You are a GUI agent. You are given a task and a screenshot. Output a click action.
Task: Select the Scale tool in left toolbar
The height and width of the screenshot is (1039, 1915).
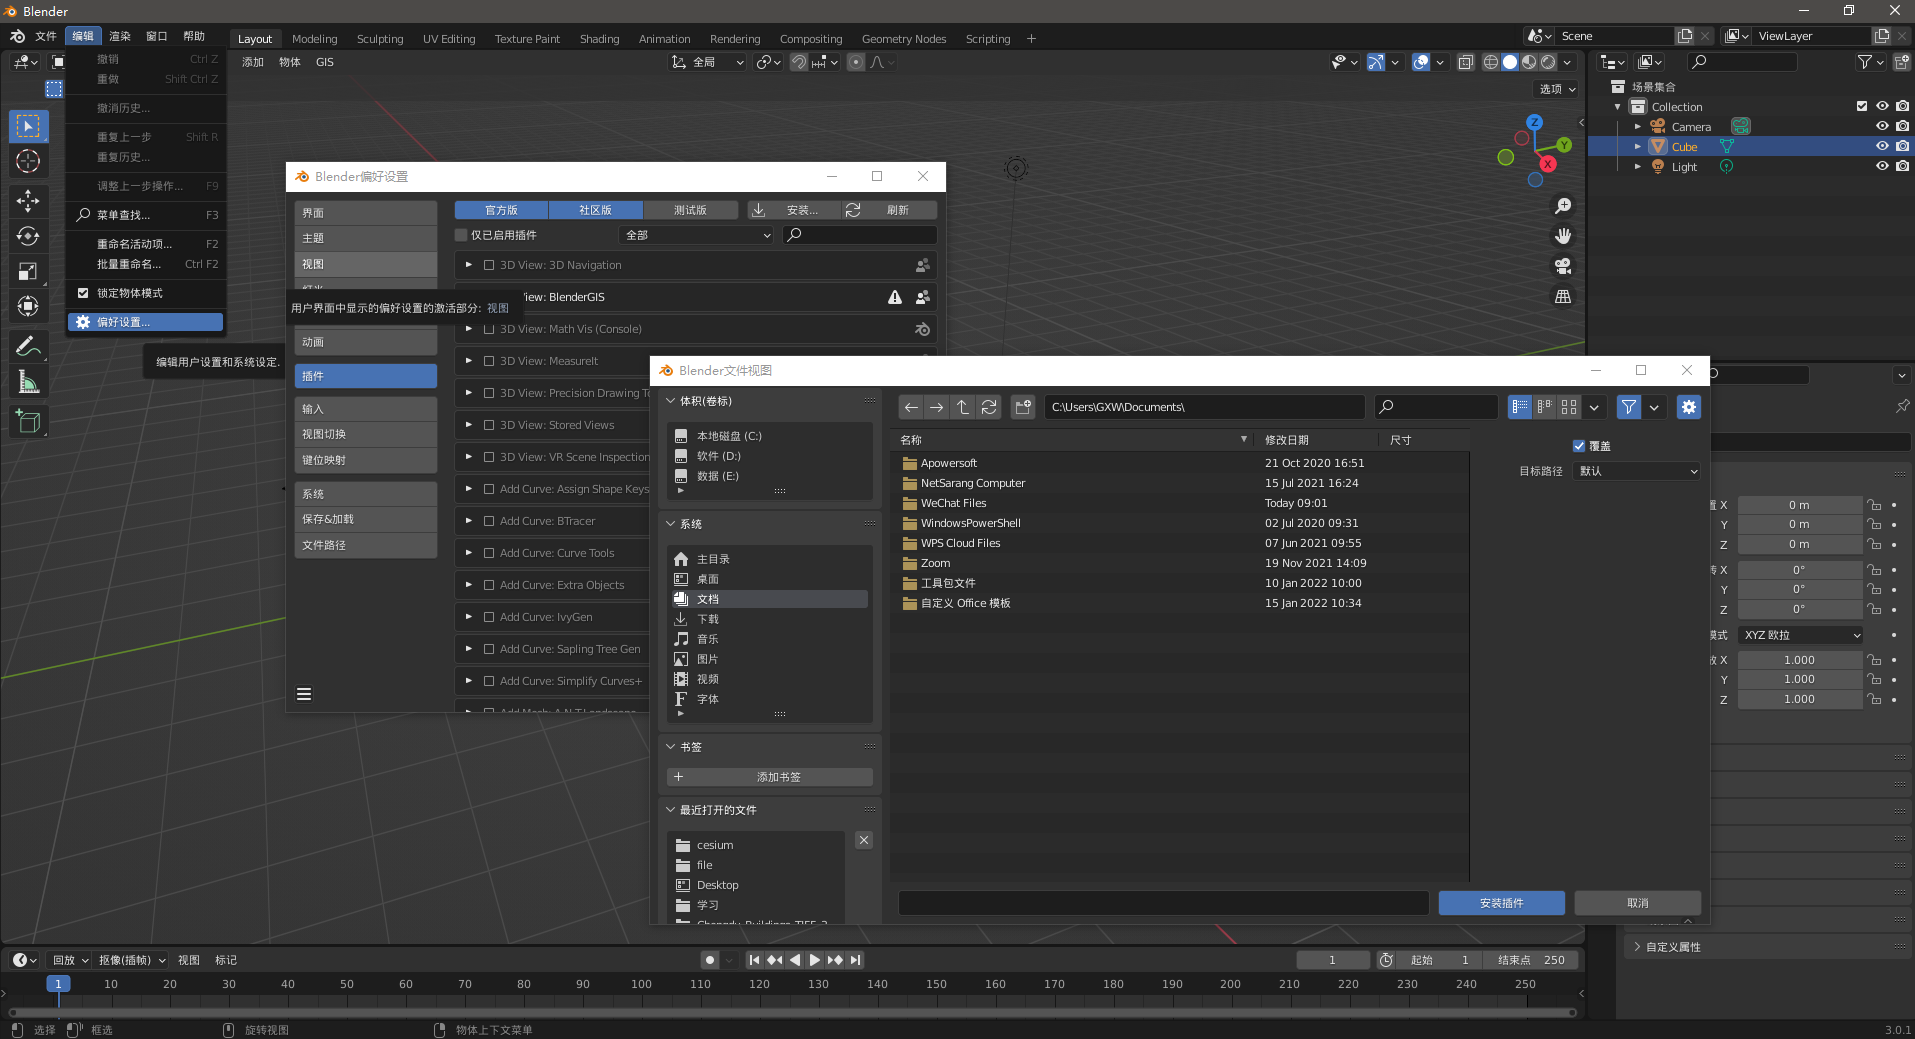pos(28,271)
